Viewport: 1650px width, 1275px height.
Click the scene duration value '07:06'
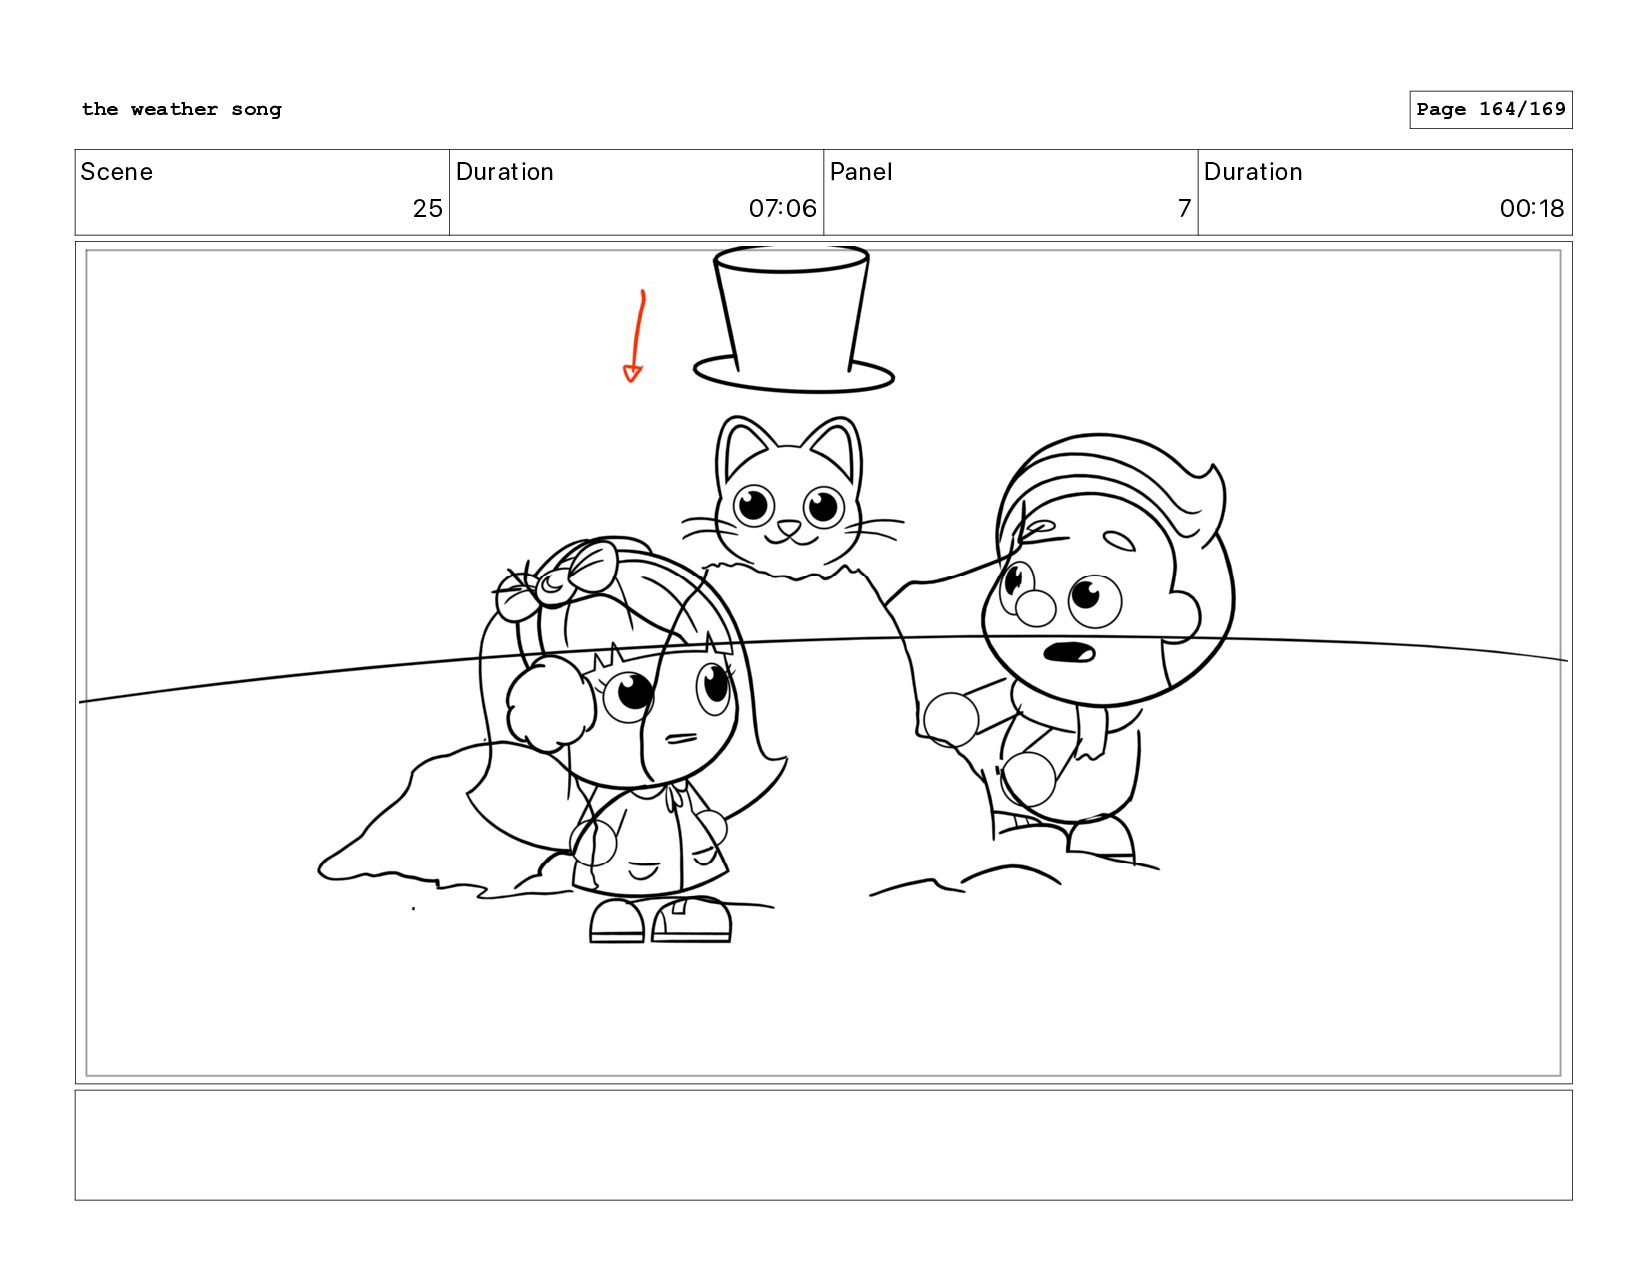[782, 208]
